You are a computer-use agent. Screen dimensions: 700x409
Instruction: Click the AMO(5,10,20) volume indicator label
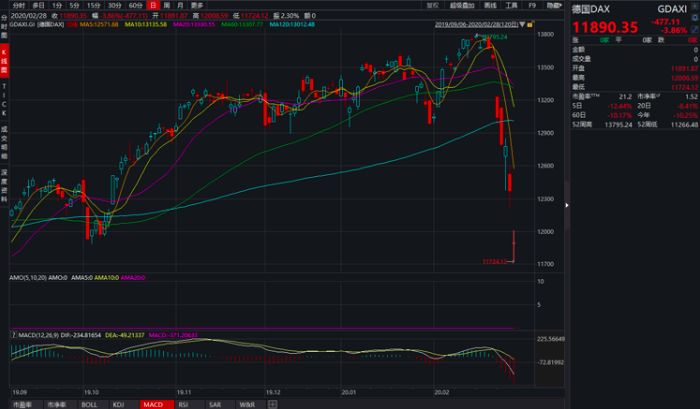(28, 278)
